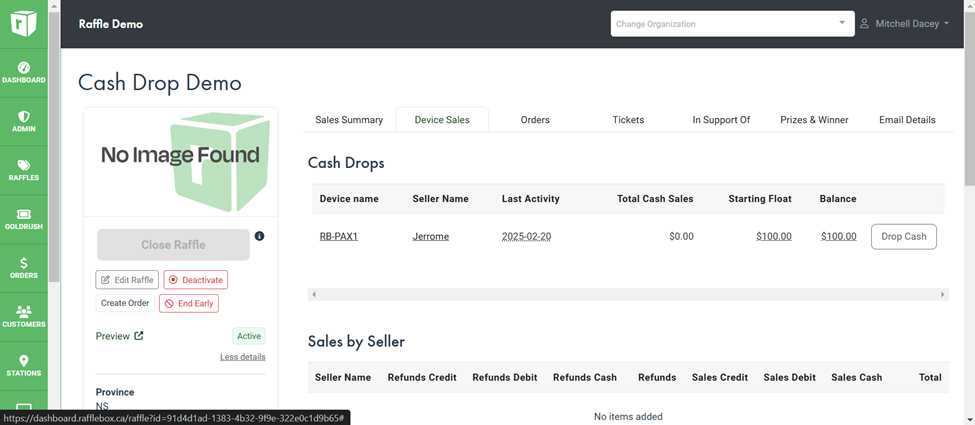Click the Cash Drops scrollbar right arrow

[x=943, y=294]
